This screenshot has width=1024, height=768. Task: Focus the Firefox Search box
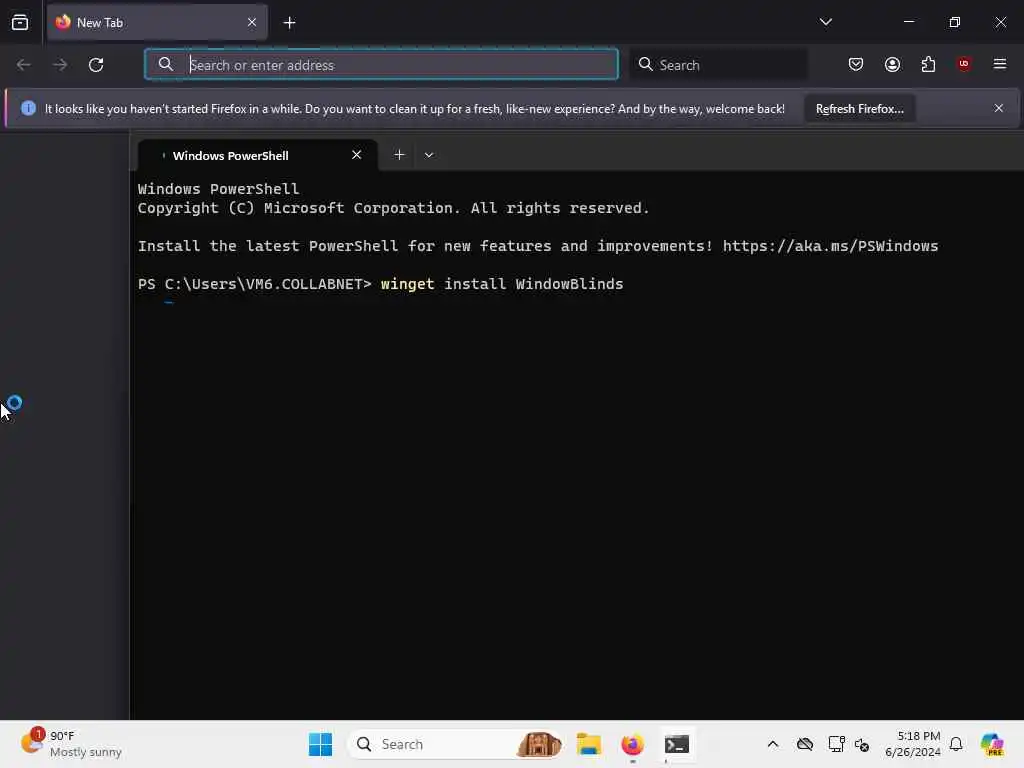pos(718,65)
